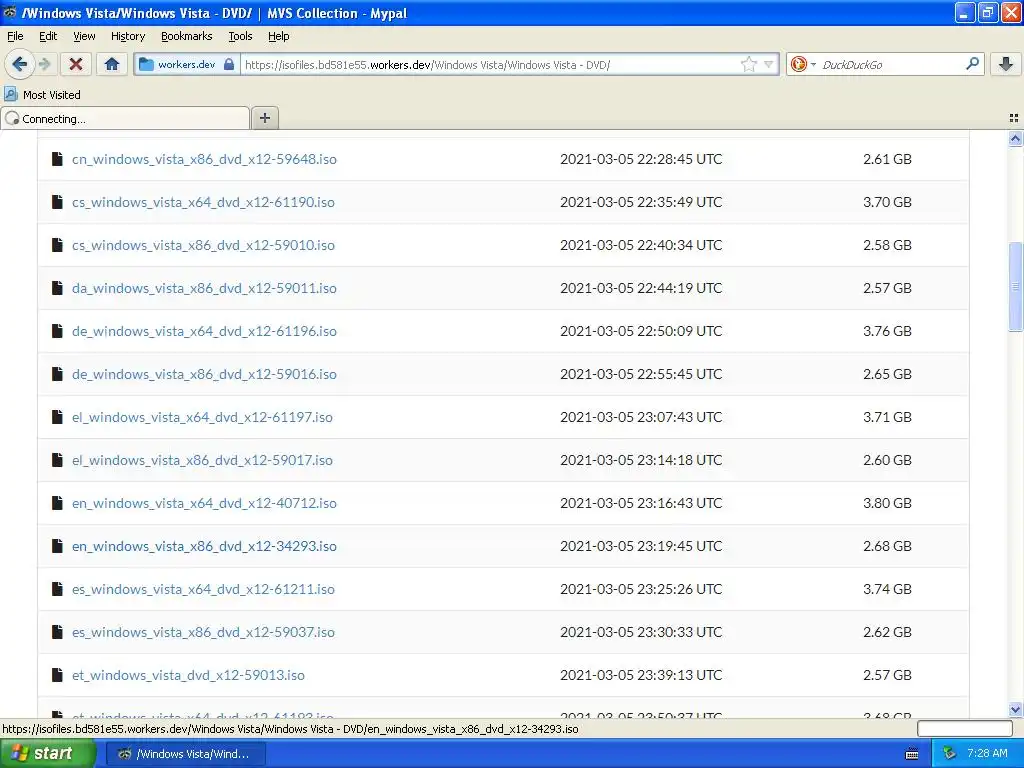Click the vertical scrollbar thumb
Image resolution: width=1024 pixels, height=768 pixels.
click(x=1015, y=286)
